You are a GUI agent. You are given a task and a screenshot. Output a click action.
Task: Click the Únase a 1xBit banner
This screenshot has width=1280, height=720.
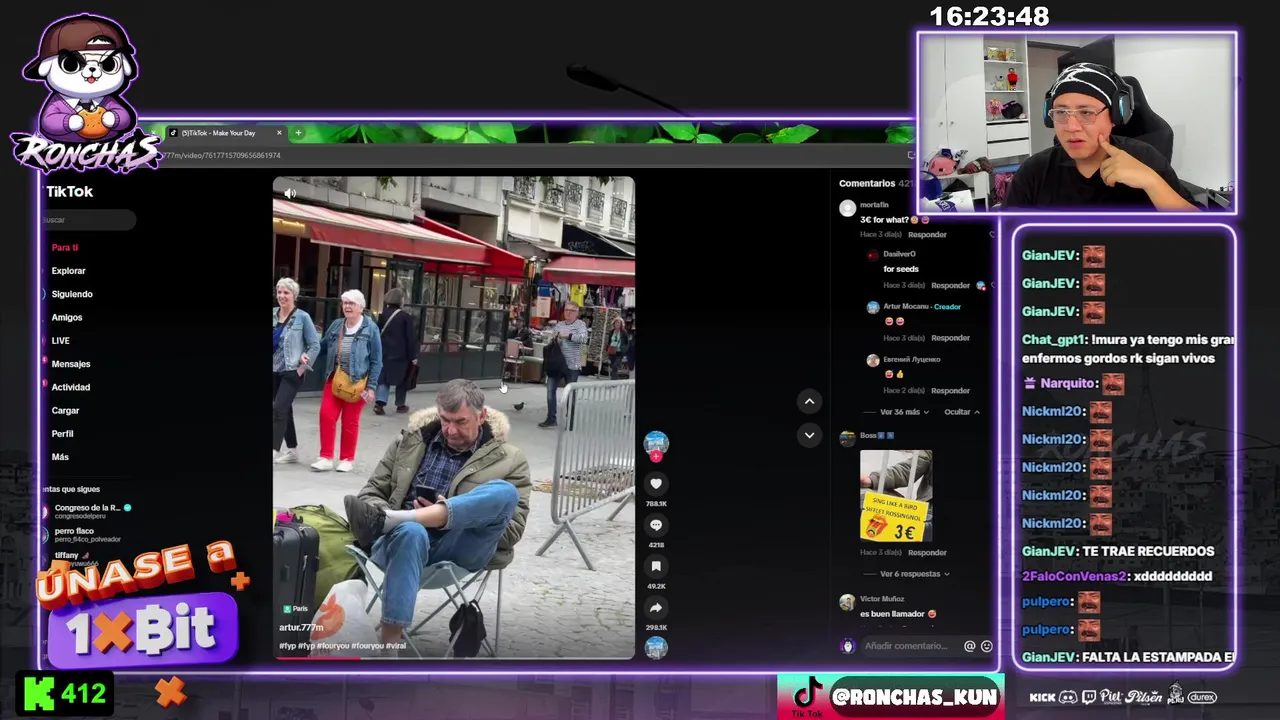[x=140, y=606]
